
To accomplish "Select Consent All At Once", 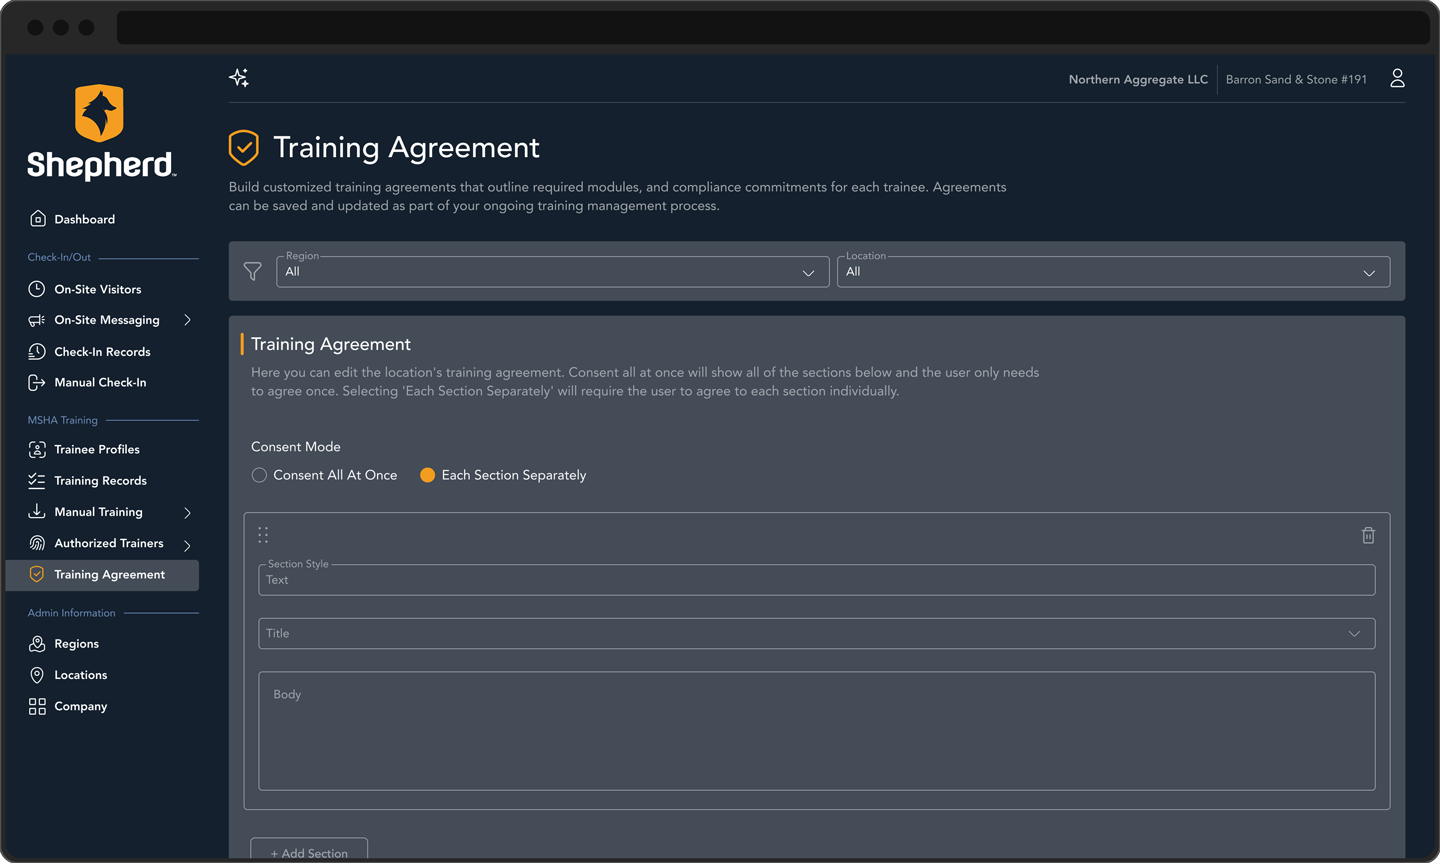I will 259,475.
